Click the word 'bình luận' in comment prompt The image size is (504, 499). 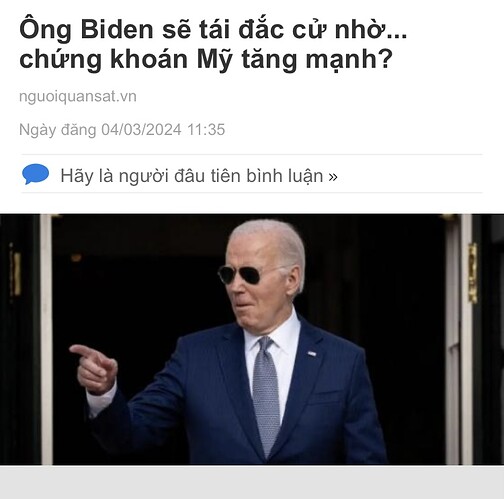(x=285, y=176)
